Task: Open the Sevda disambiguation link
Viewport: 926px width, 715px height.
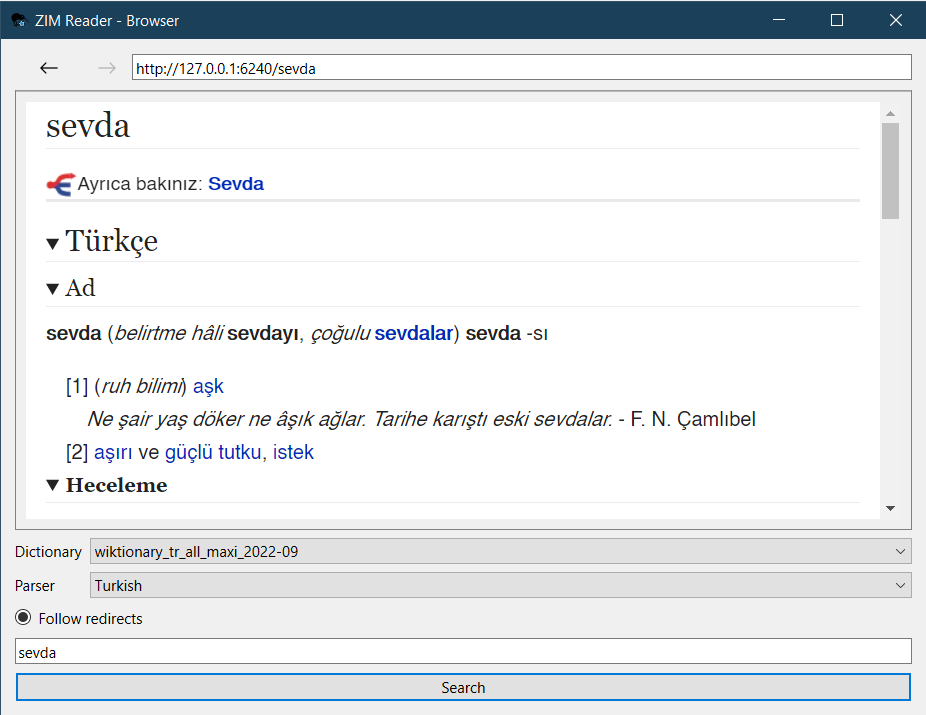Action: point(236,184)
